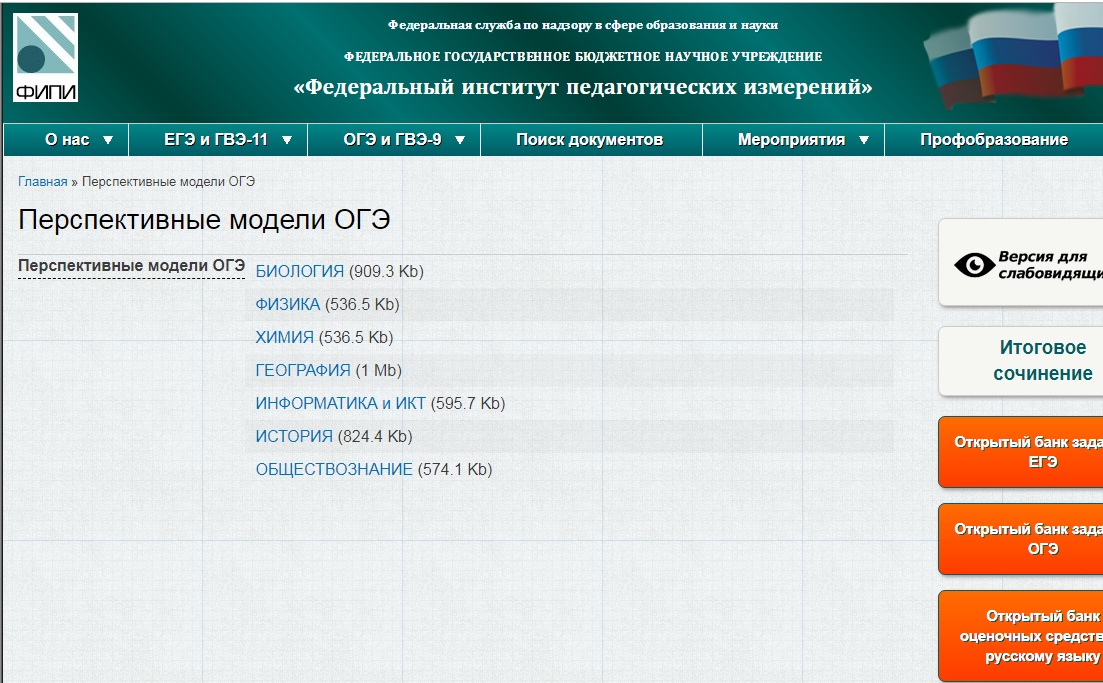1103x683 pixels.
Task: Open Версия для слабовидящих button
Action: pyautogui.click(x=1021, y=262)
